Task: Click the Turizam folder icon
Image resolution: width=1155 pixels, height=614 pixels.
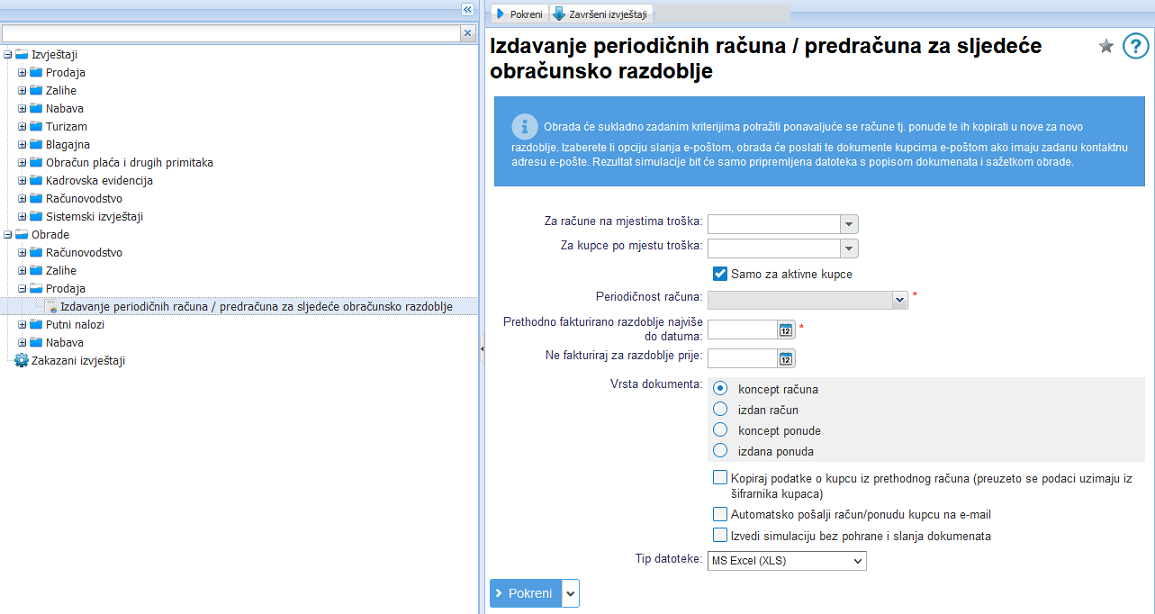Action: 36,127
